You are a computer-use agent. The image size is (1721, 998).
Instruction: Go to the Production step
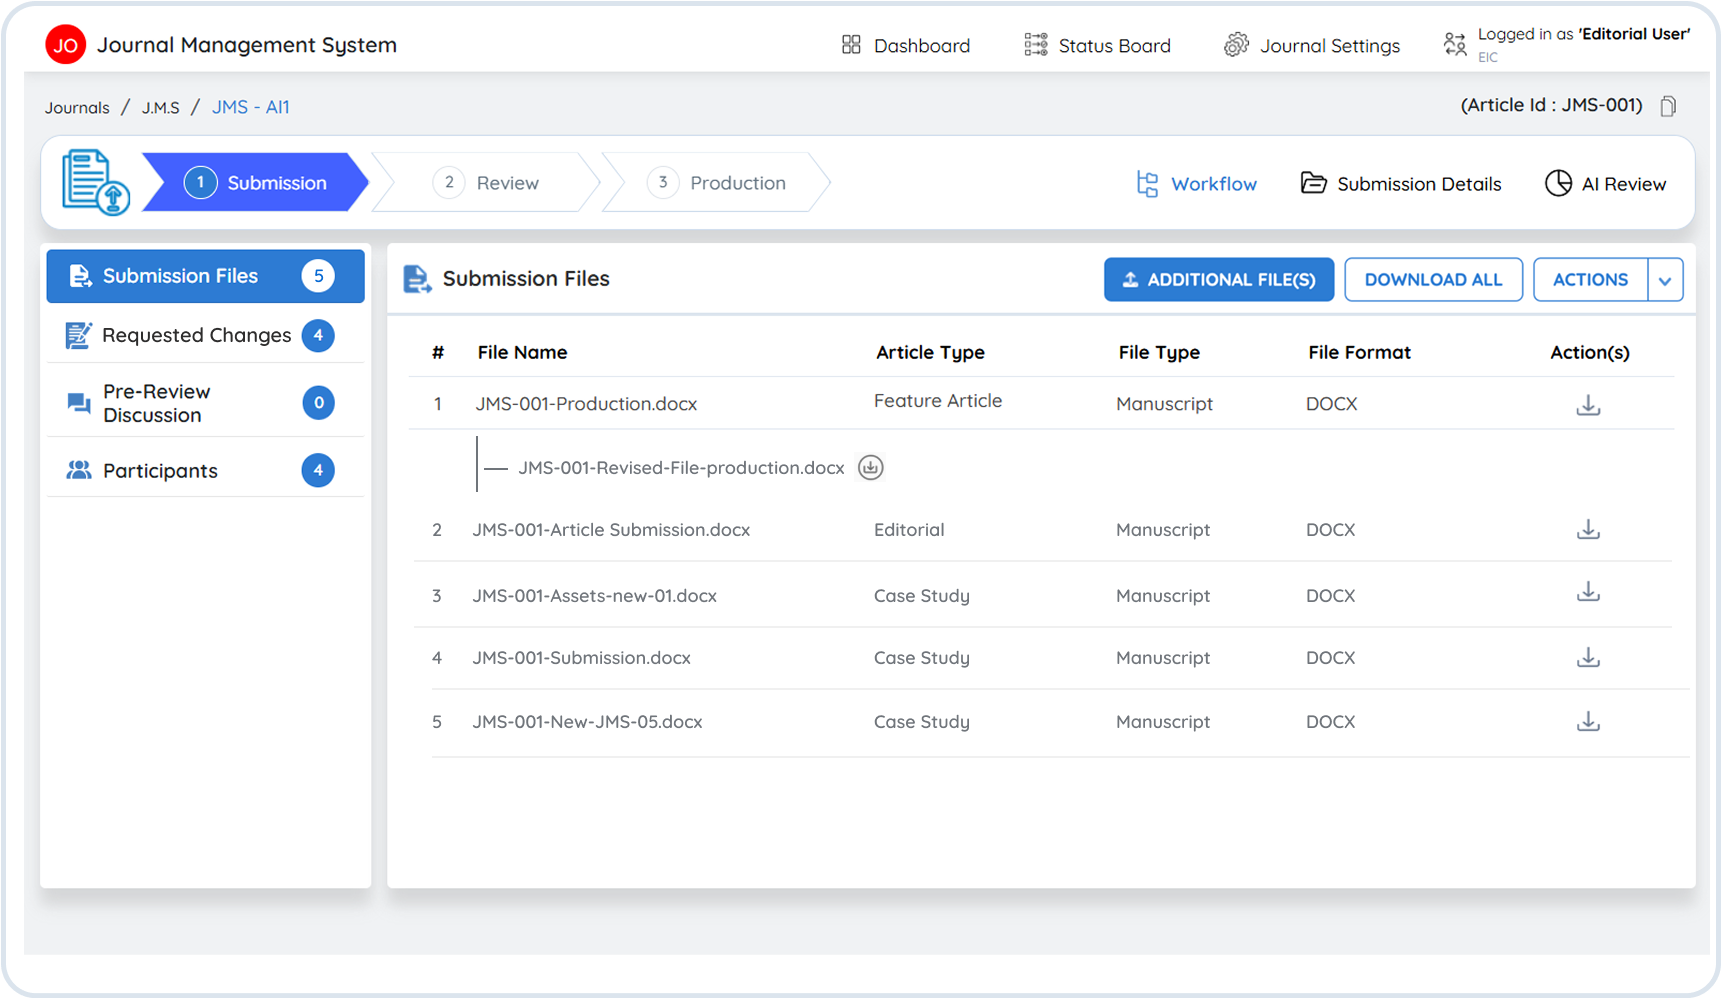click(717, 183)
